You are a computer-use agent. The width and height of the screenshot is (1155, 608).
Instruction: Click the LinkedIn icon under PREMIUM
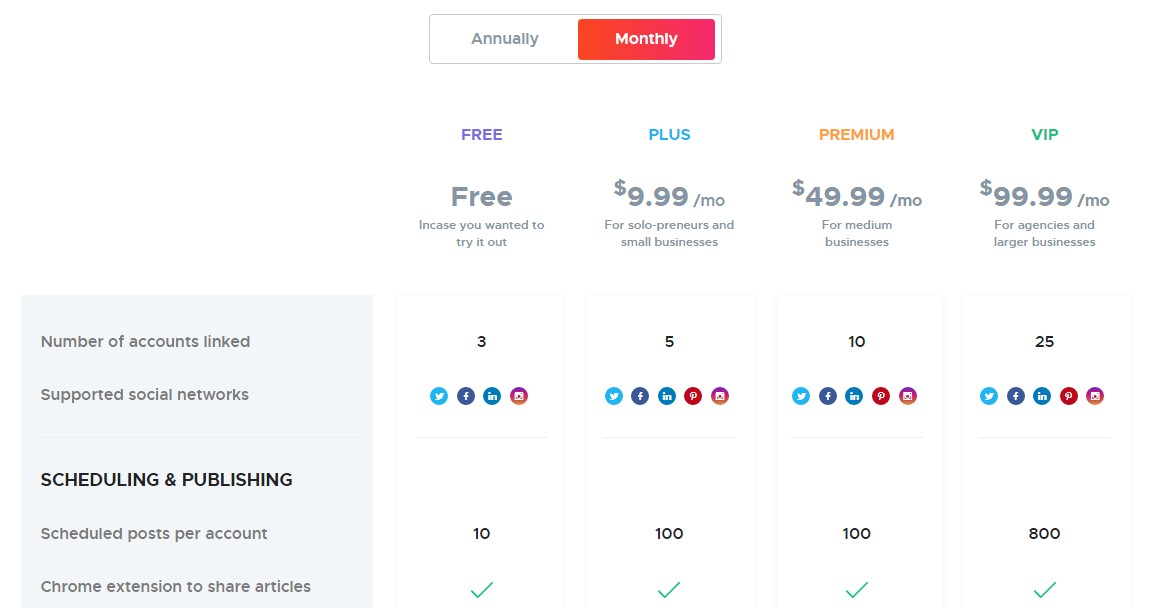[854, 396]
